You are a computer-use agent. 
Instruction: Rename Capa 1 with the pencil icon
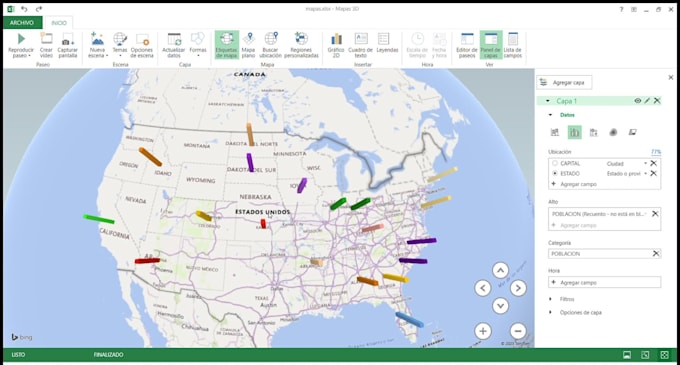(647, 101)
